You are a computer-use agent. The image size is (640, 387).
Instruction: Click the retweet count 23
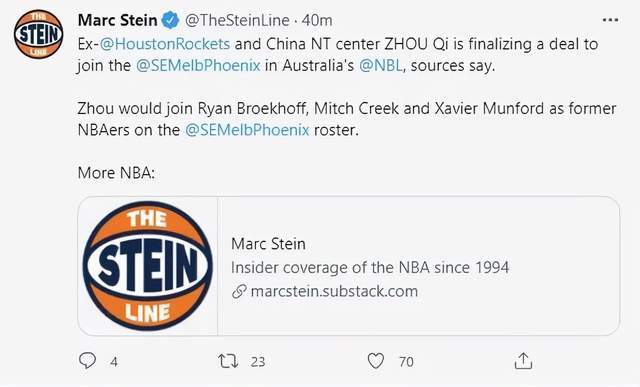(x=258, y=362)
